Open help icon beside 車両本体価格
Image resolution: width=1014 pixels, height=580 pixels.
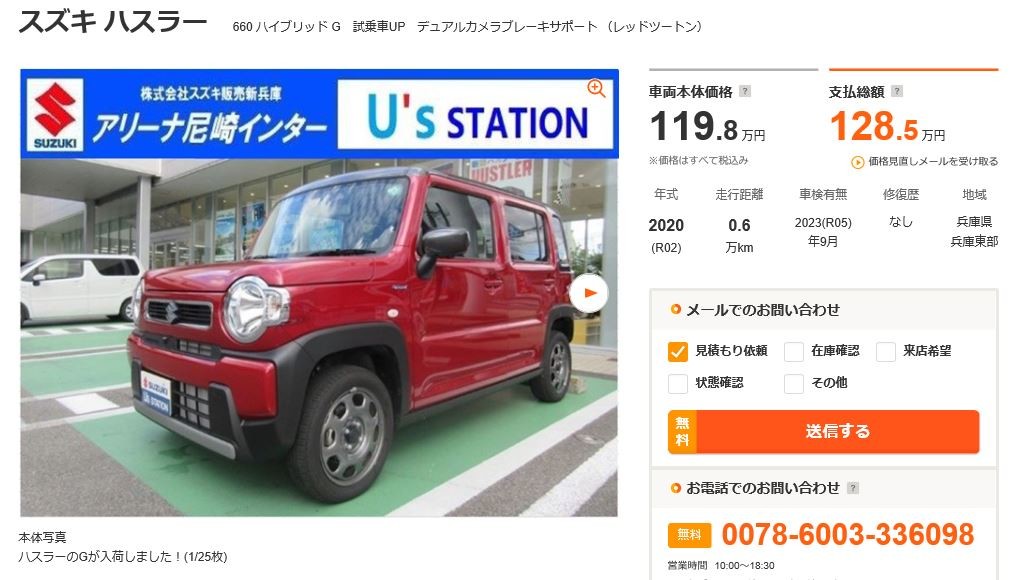pos(745,91)
